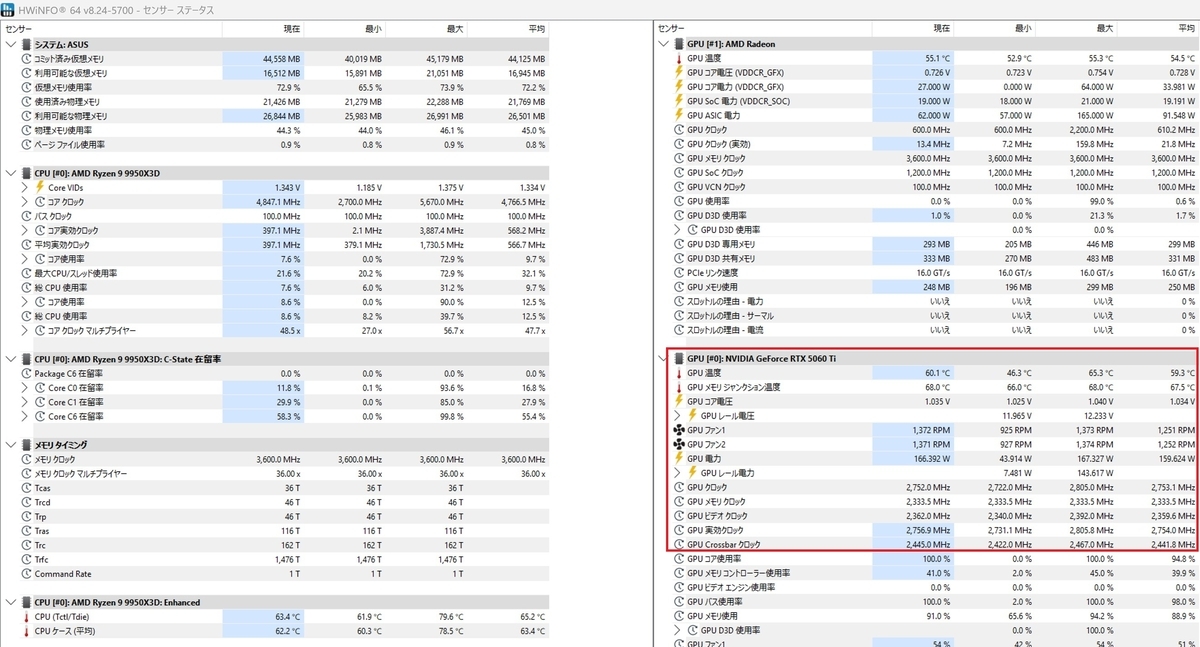Image resolution: width=1200 pixels, height=647 pixels.
Task: Click the thermometer icon beside GPU メモリ ジャンクション温度
Action: [679, 387]
